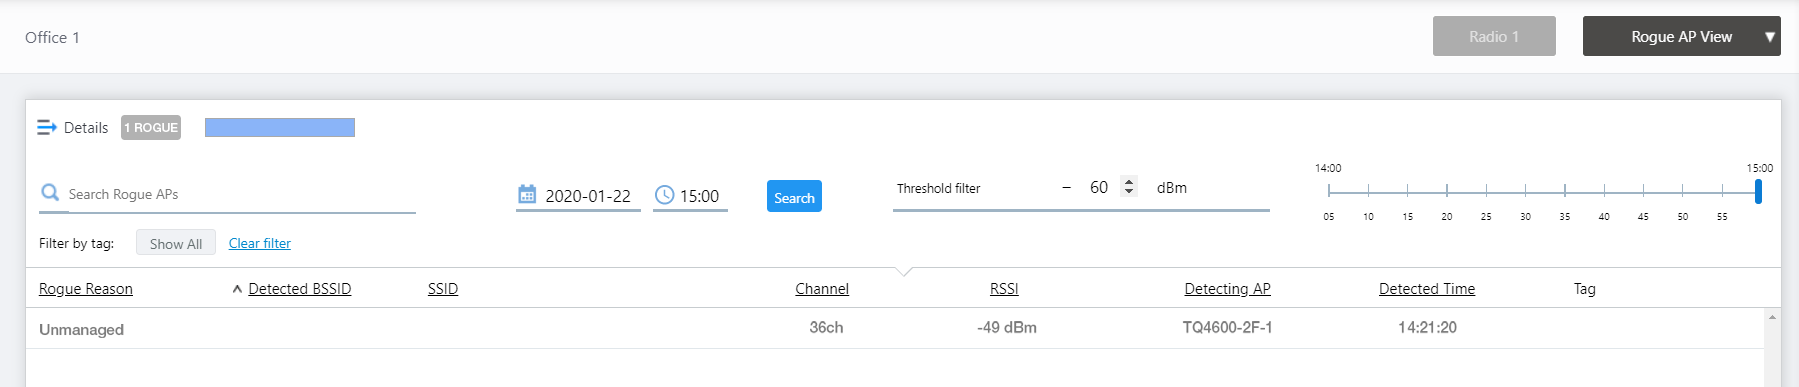The width and height of the screenshot is (1799, 387).
Task: Click the Search Rogue APs input field
Action: 240,194
